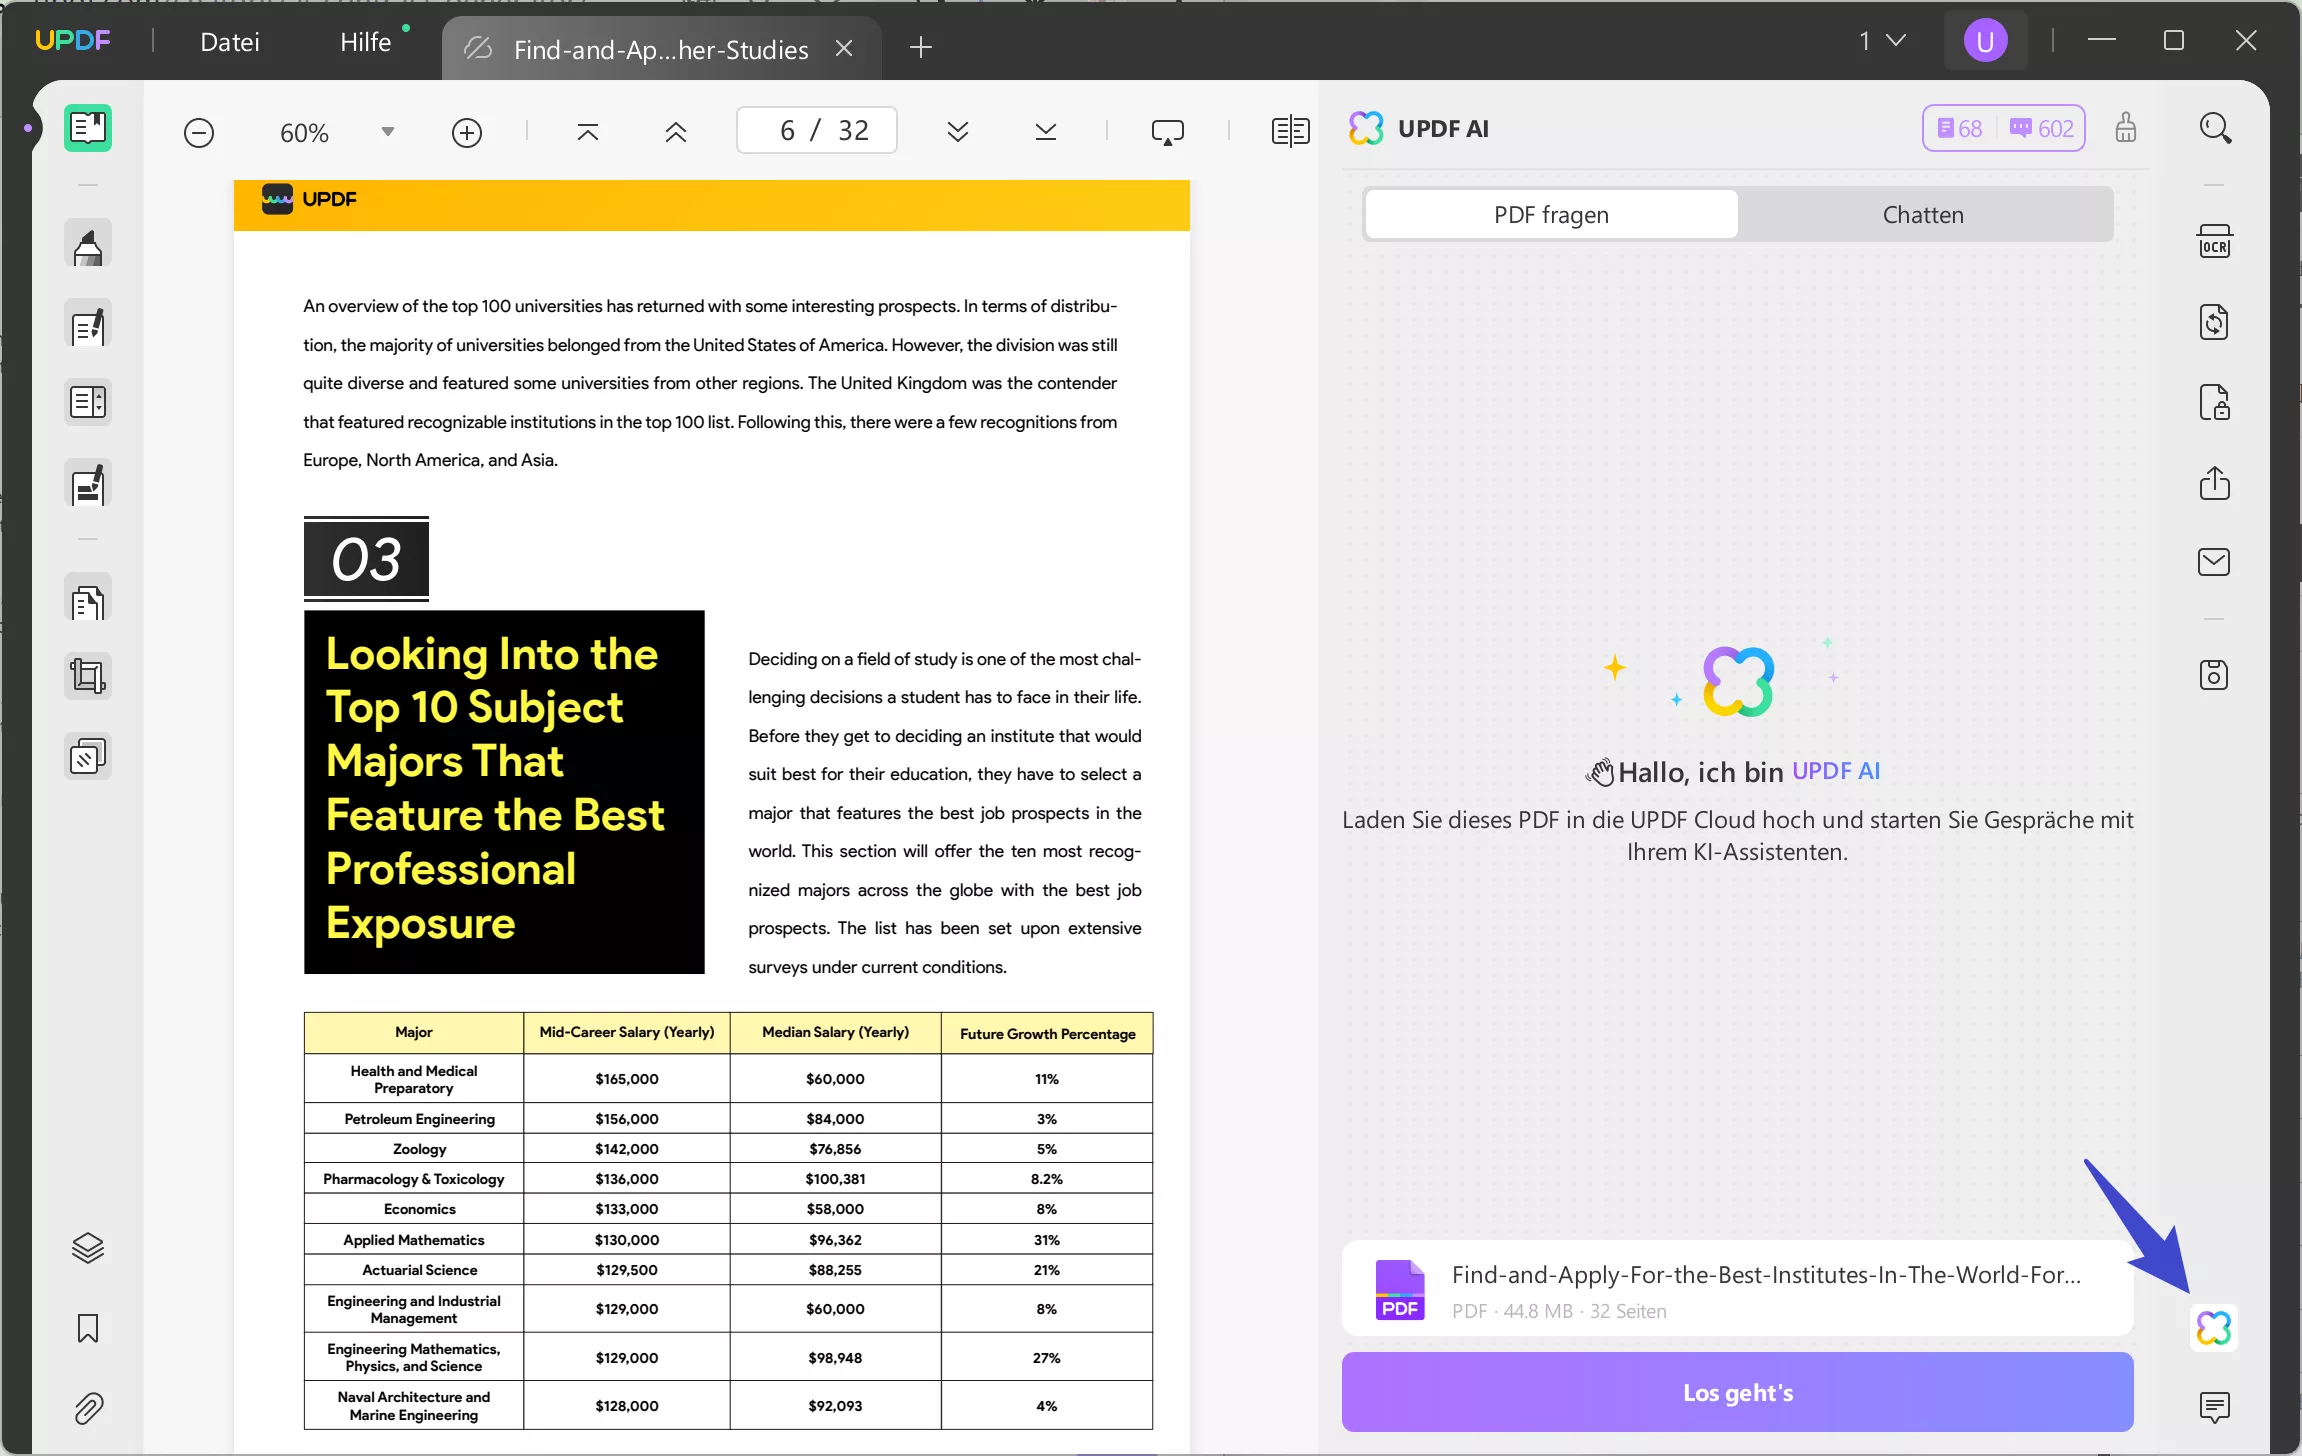
Task: Open the Datei menu
Action: tap(230, 42)
